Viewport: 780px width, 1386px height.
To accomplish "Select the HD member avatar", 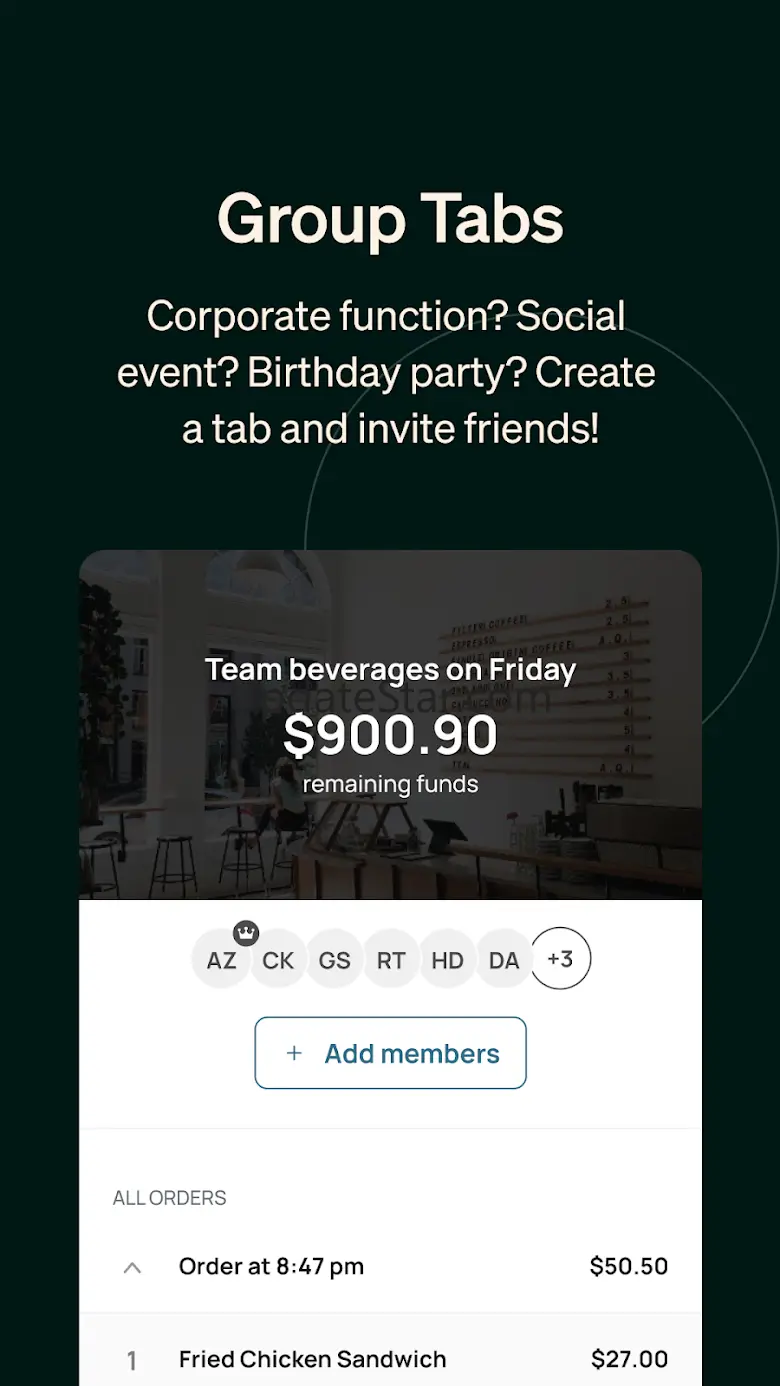I will click(447, 961).
